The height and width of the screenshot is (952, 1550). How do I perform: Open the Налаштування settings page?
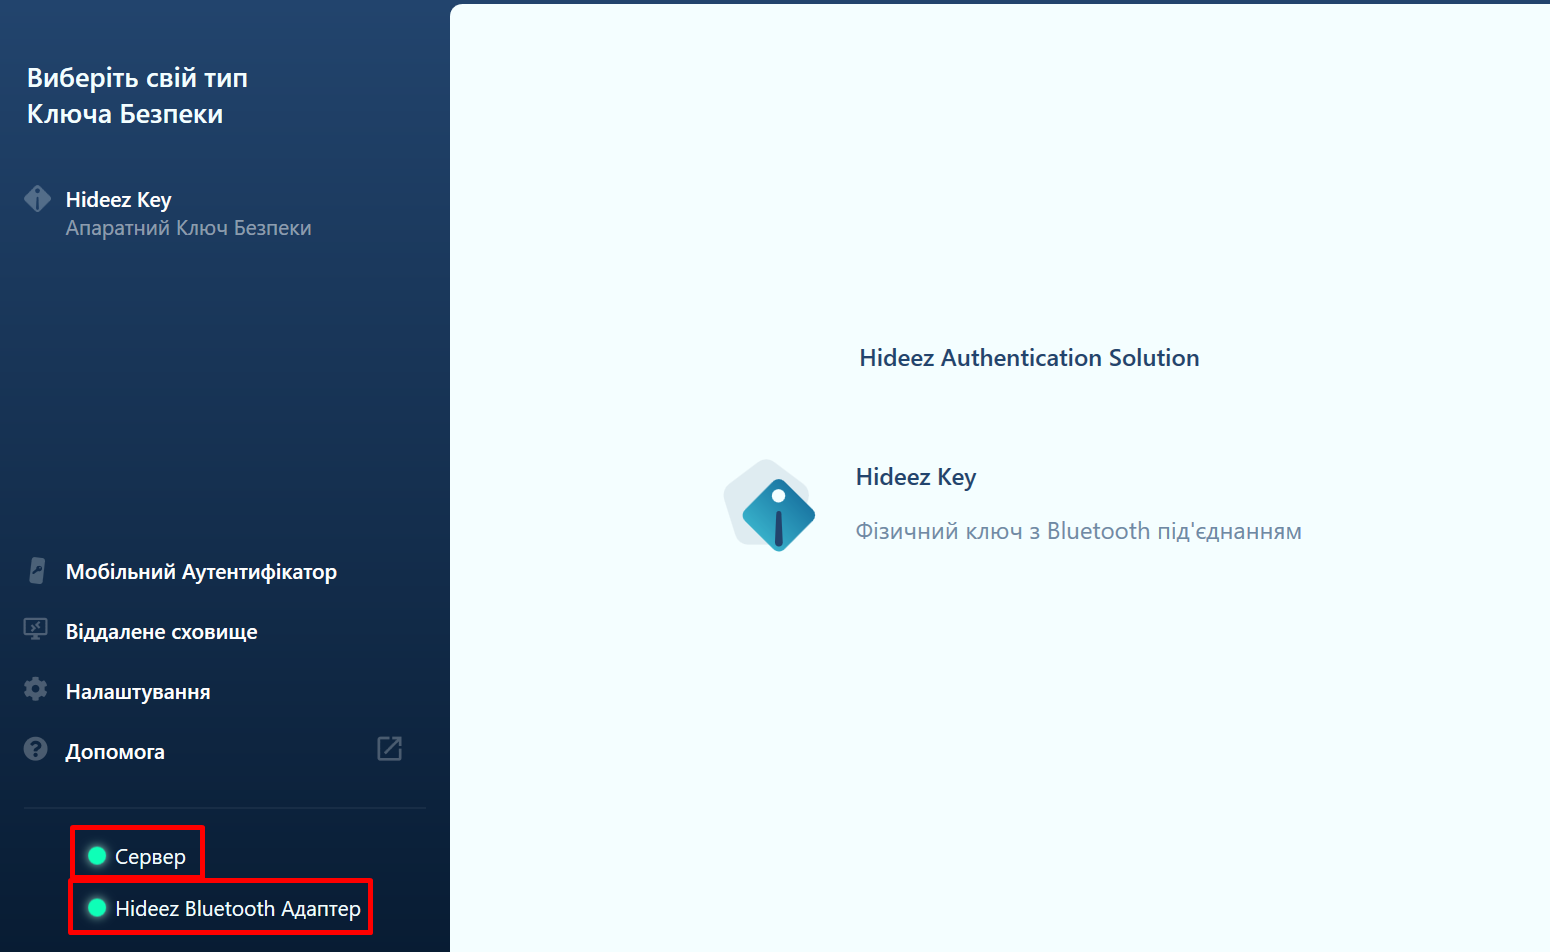(x=138, y=692)
